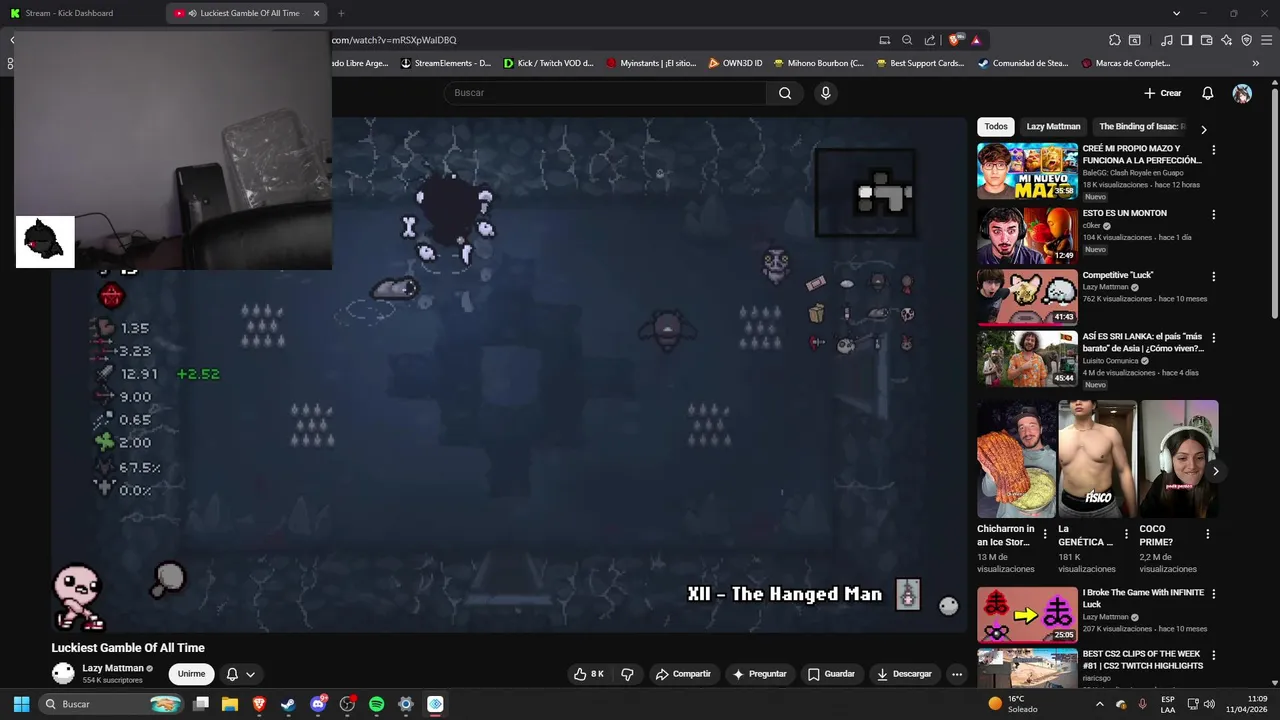Focus the YouTube Buscar search field
The height and width of the screenshot is (720, 1280).
click(605, 93)
